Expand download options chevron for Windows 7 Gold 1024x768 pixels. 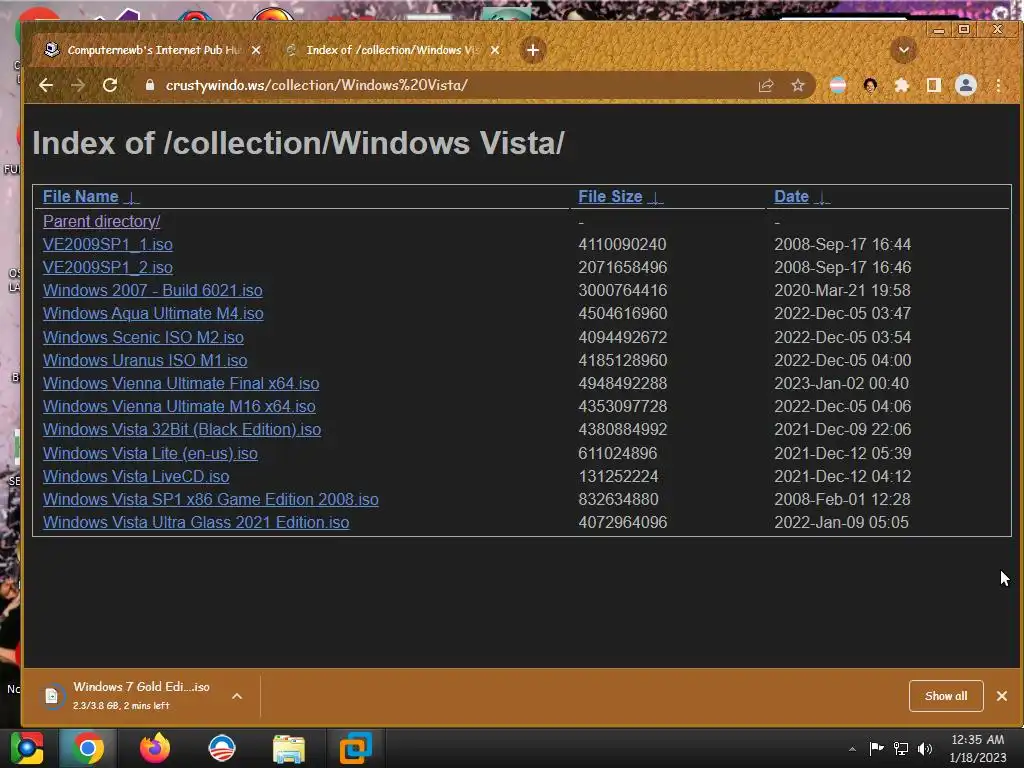click(x=237, y=696)
